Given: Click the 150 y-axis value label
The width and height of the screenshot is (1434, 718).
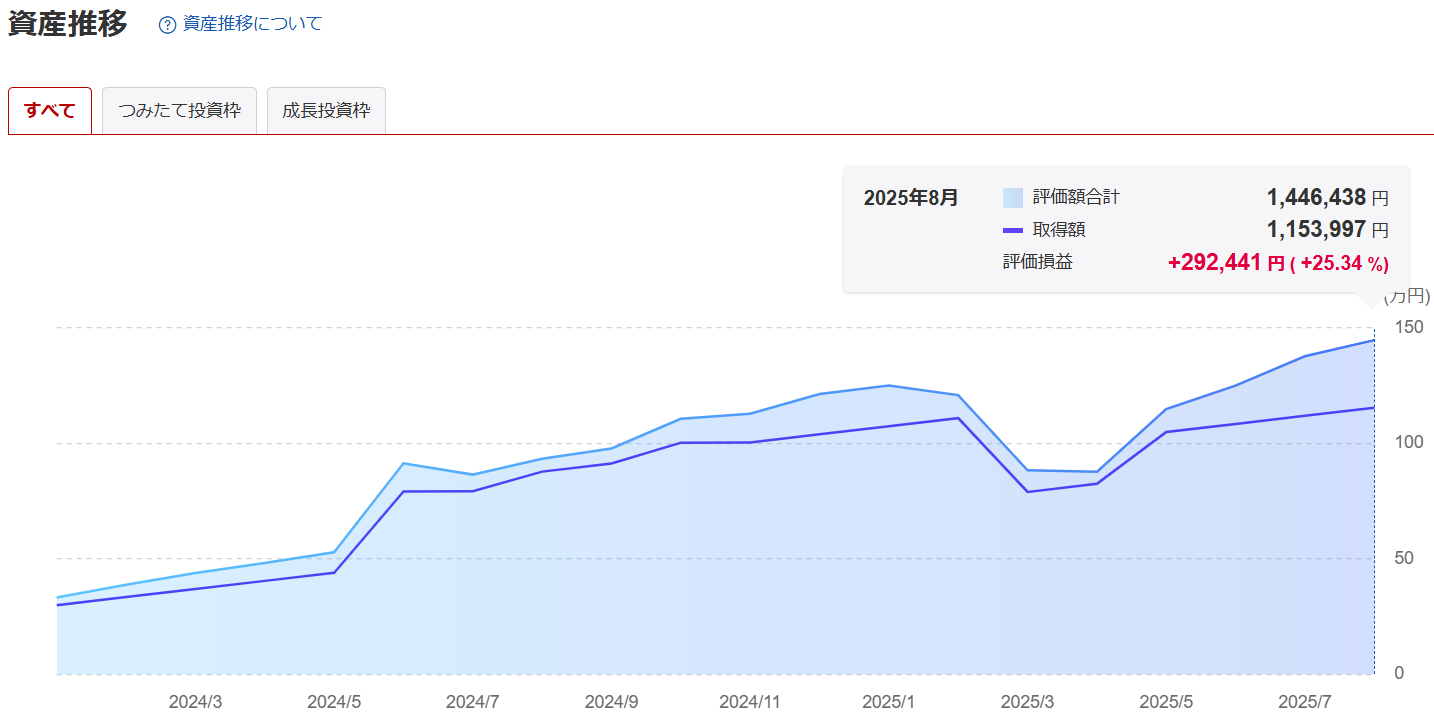Looking at the screenshot, I should click(1408, 327).
